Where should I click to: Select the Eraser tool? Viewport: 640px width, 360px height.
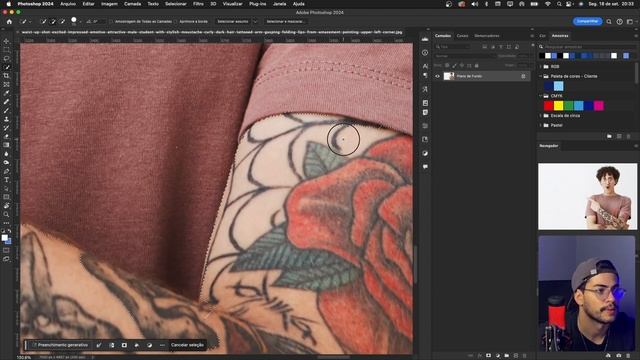pos(6,136)
